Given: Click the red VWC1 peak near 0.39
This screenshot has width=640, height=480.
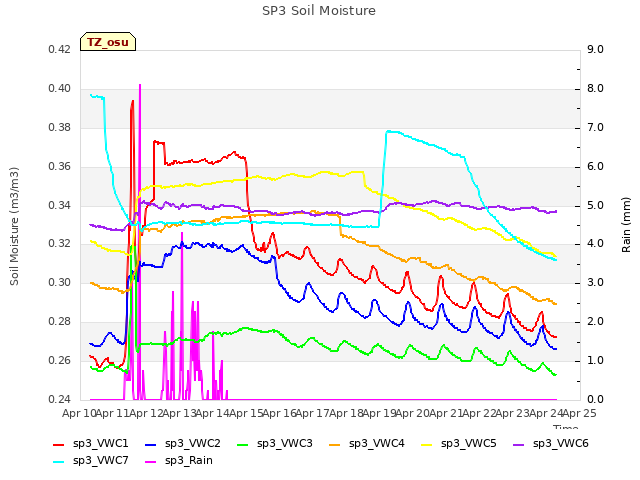Looking at the screenshot, I should (133, 101).
